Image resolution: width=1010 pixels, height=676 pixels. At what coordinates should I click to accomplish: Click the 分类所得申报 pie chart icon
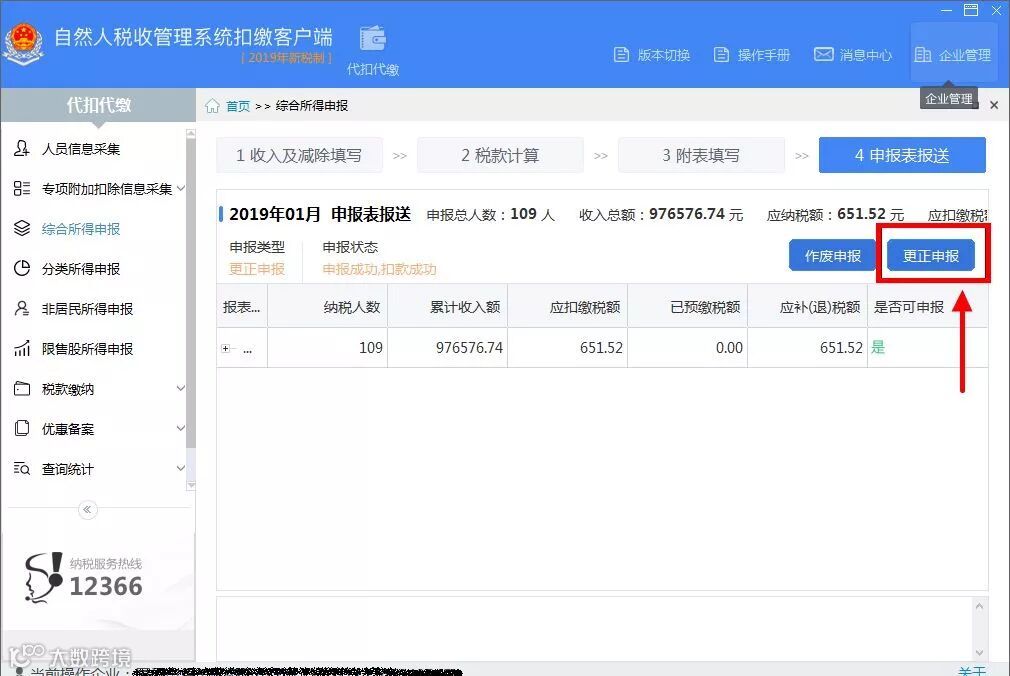click(x=21, y=268)
